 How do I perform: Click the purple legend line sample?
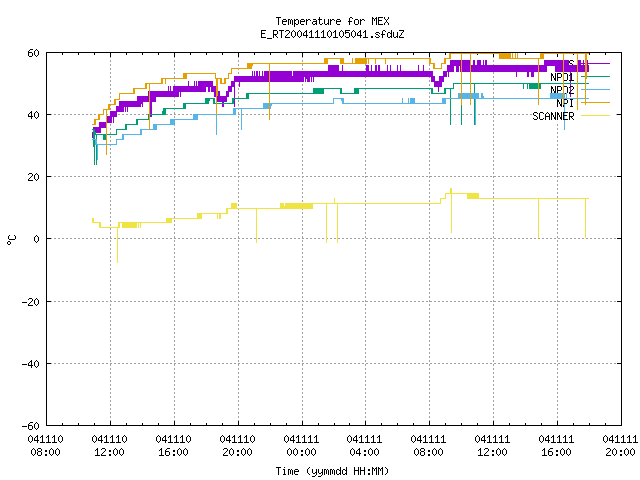point(596,64)
